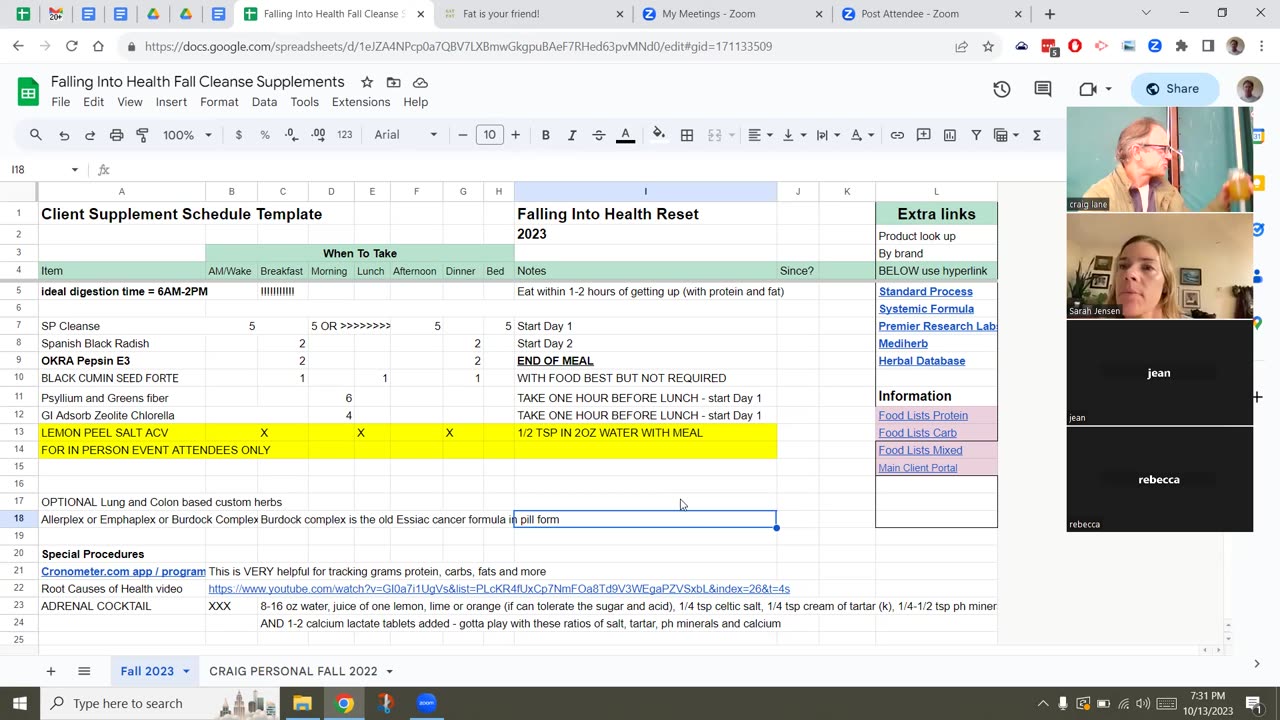Viewport: 1280px width, 720px height.
Task: Open the Data menu
Action: pos(264,102)
